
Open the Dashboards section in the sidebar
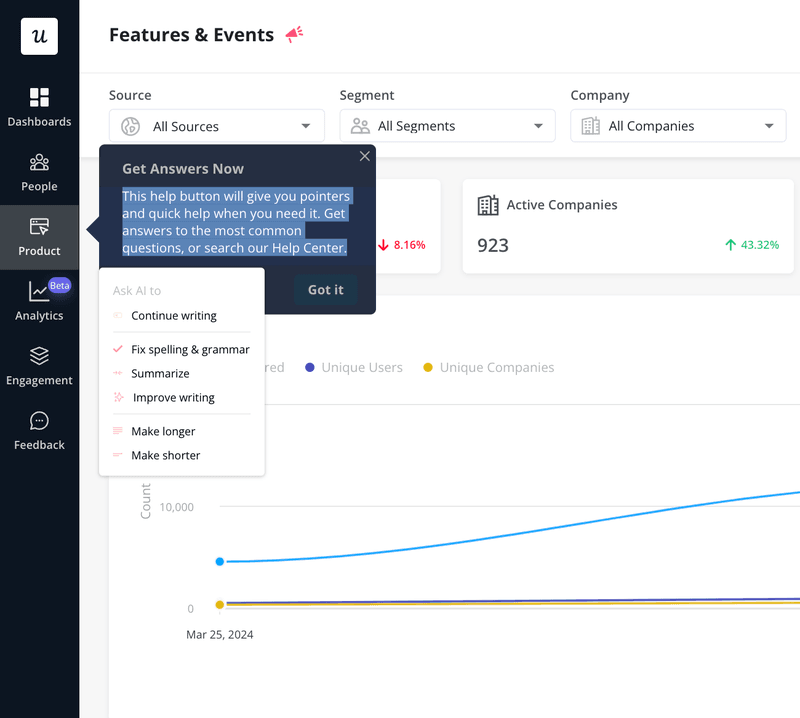(39, 107)
